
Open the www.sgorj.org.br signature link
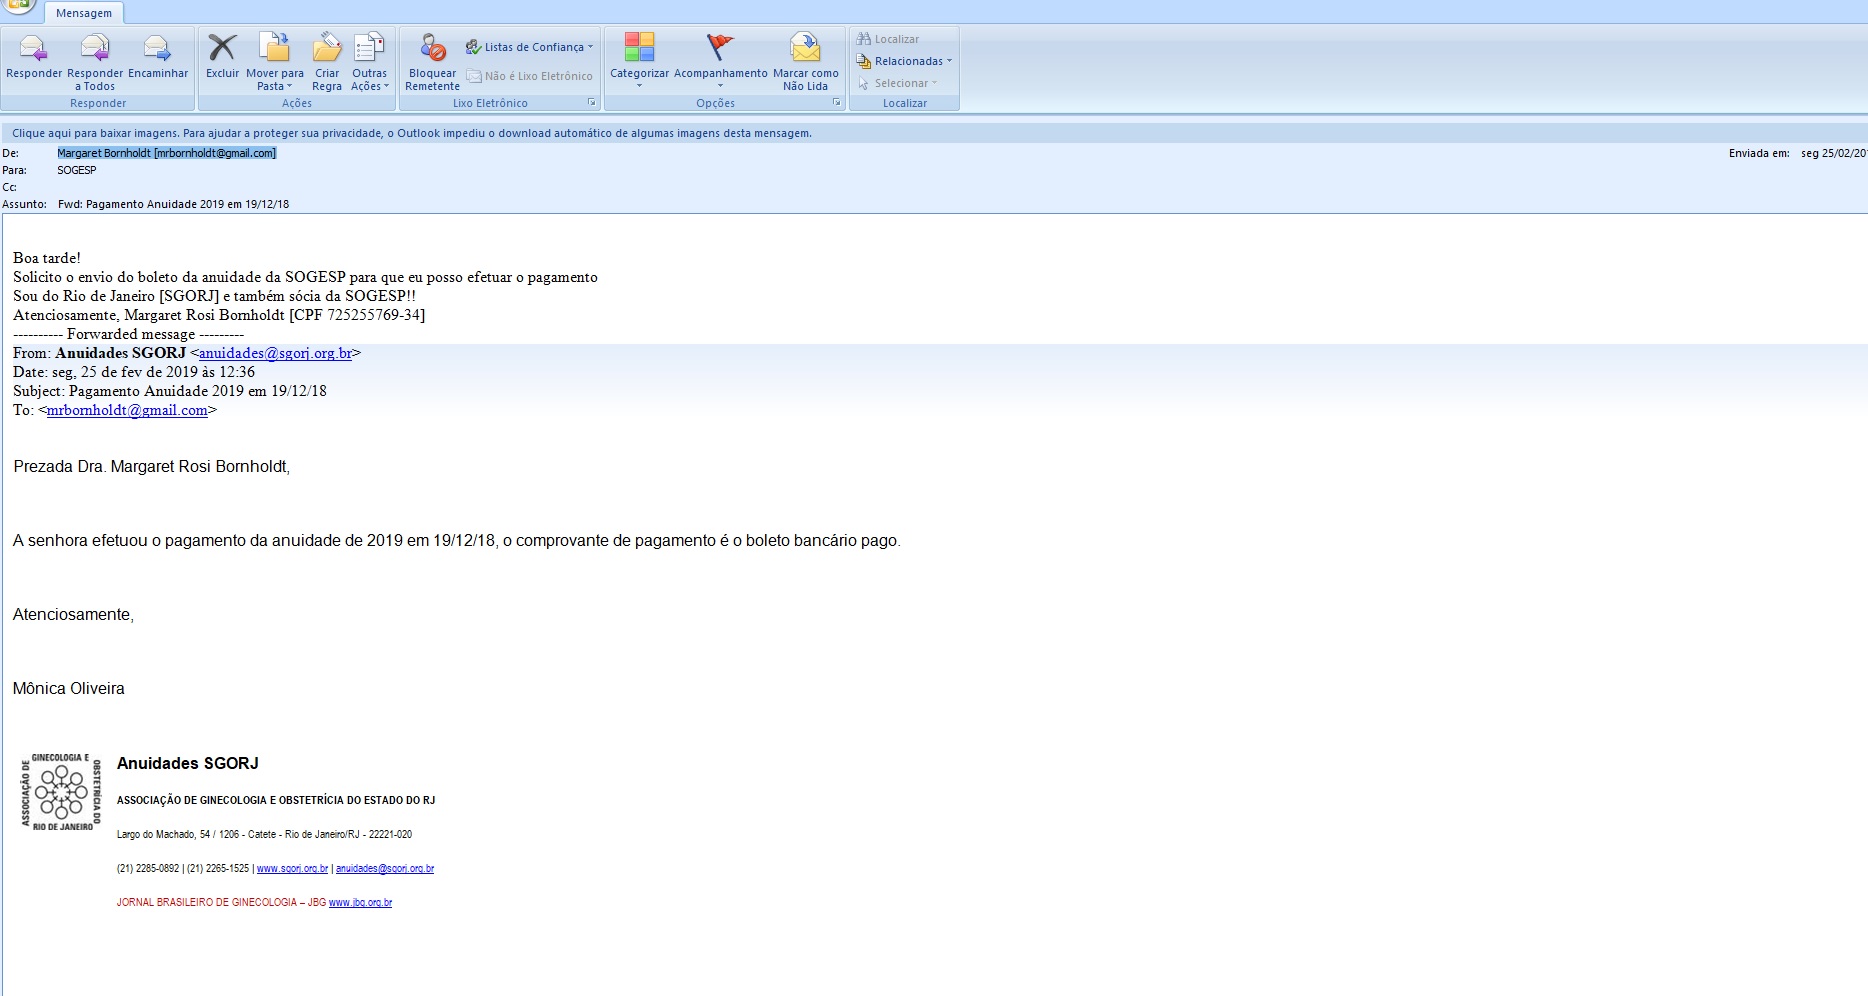click(x=292, y=869)
